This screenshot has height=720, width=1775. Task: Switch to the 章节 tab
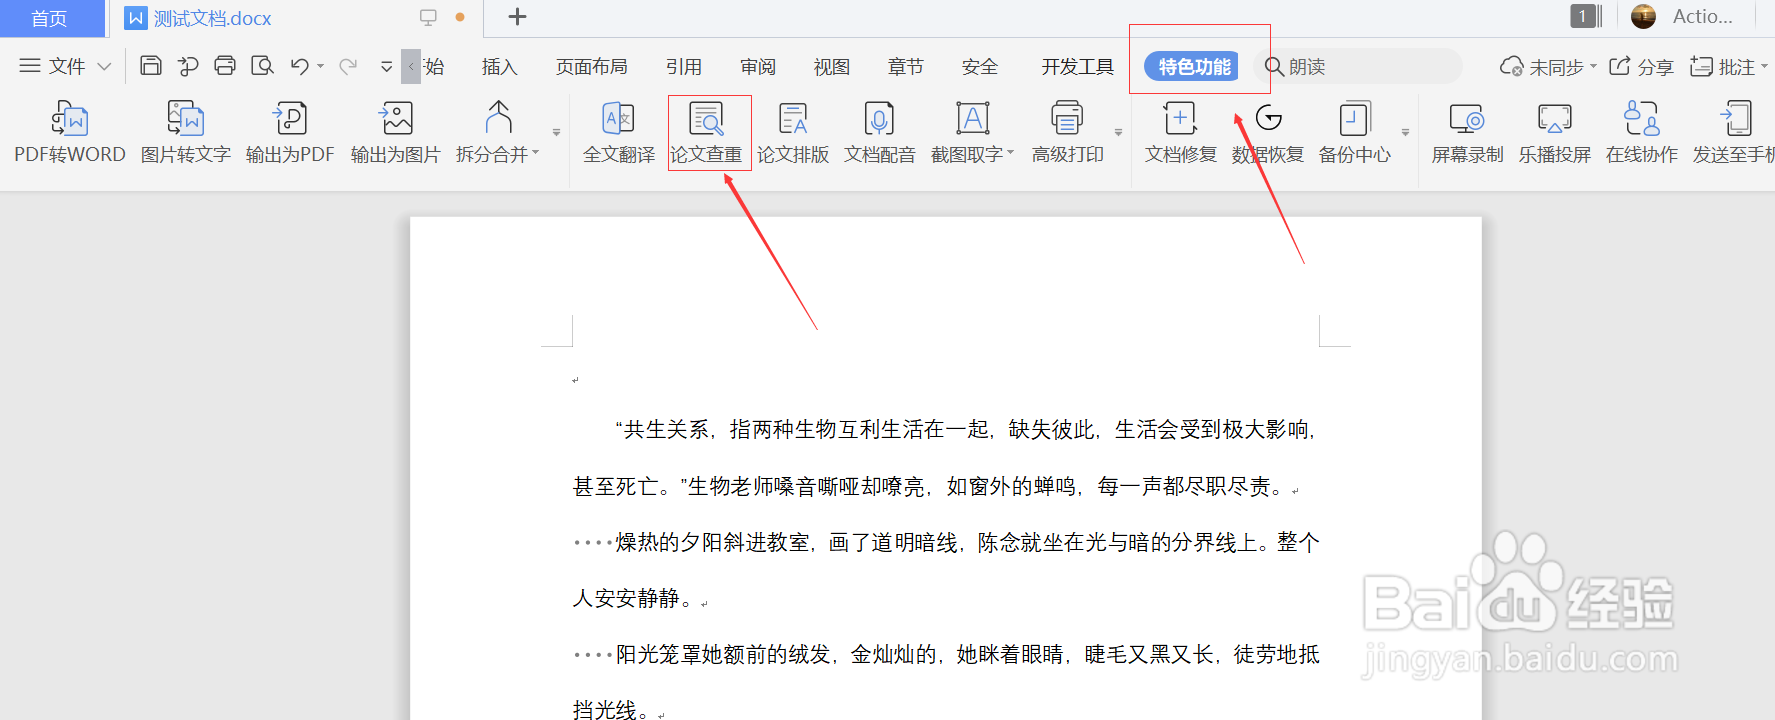pos(906,67)
